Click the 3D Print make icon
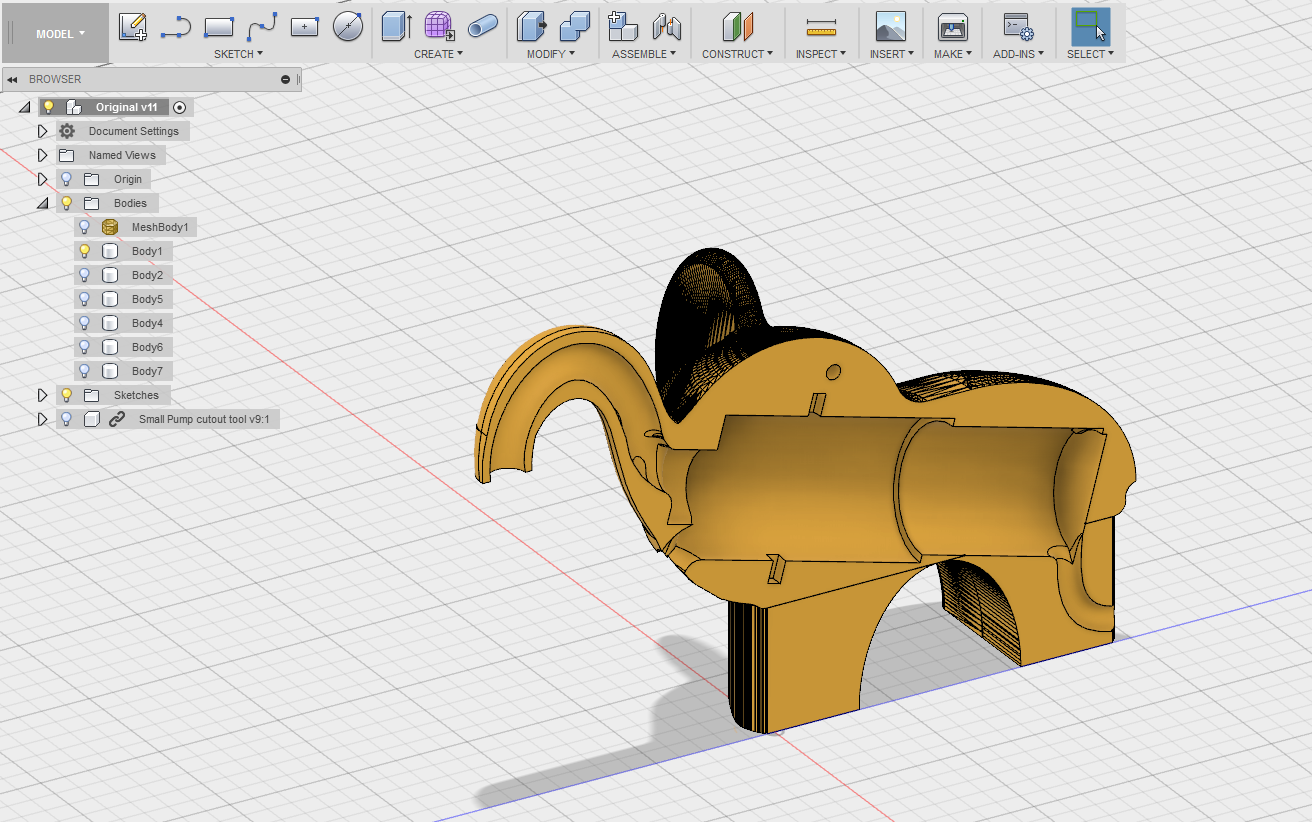Screen dimensions: 1312x822 952,27
